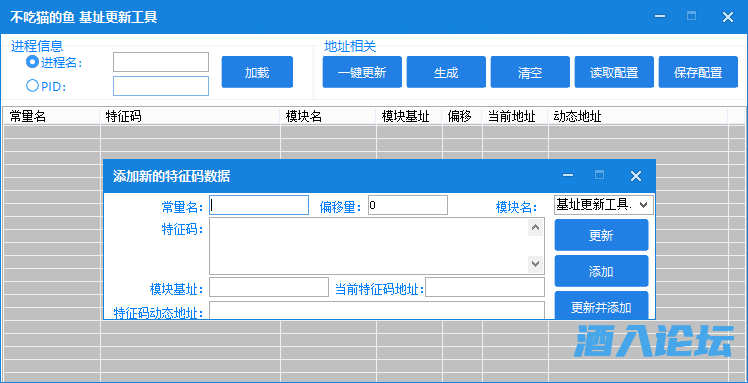
Task: Click the 常量名 column header
Action: coord(52,116)
